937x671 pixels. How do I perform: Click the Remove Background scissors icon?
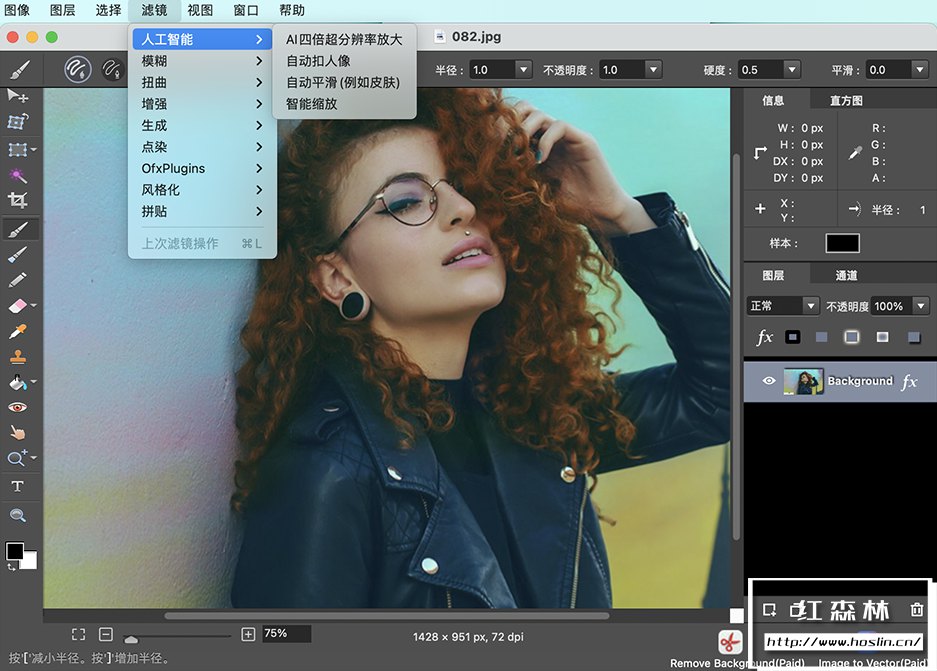click(730, 642)
